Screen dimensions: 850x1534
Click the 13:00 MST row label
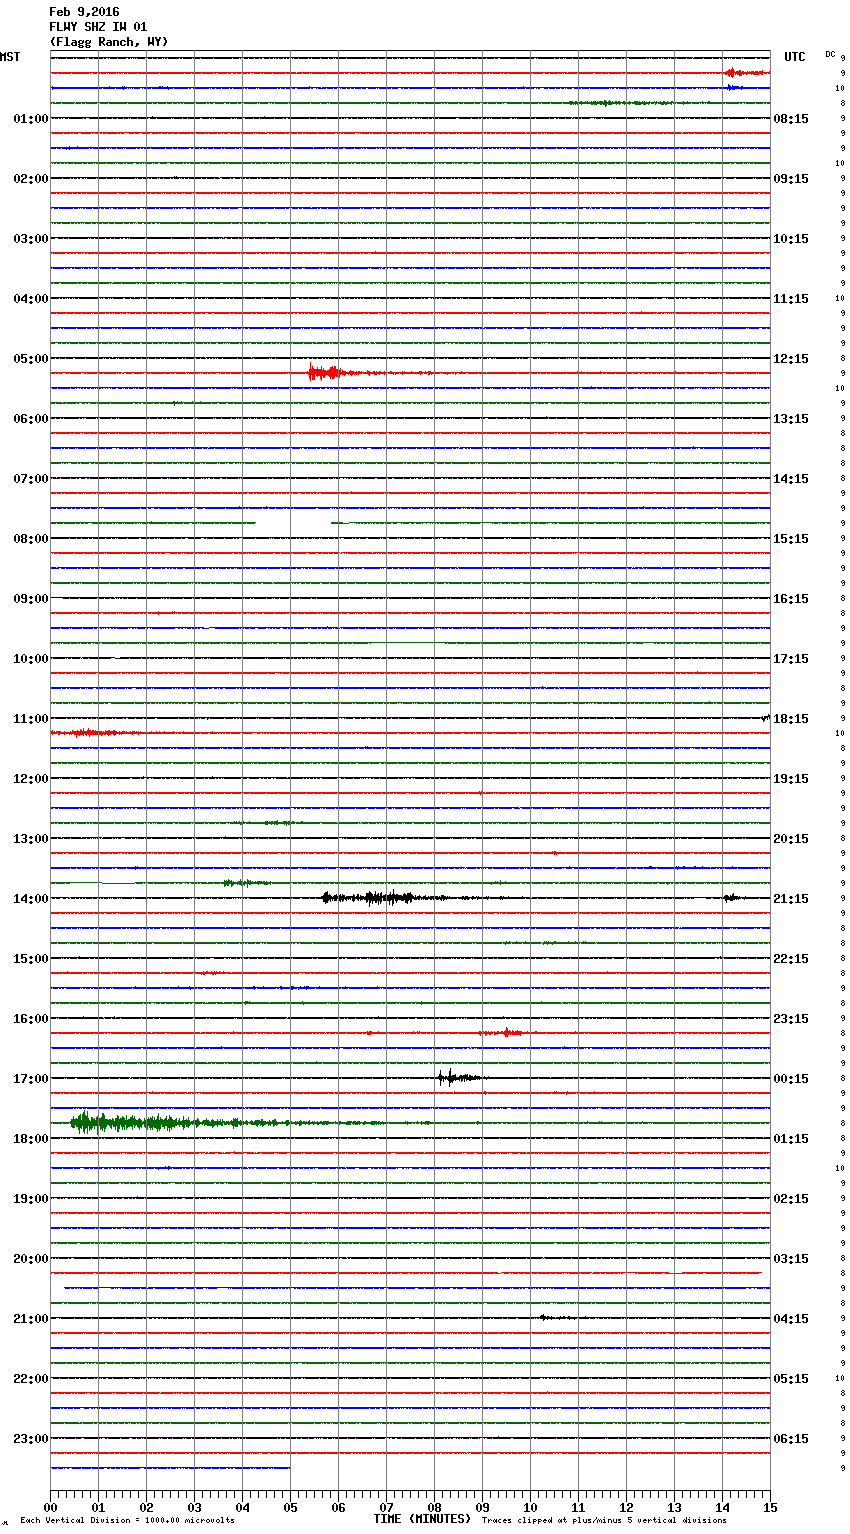pos(31,839)
